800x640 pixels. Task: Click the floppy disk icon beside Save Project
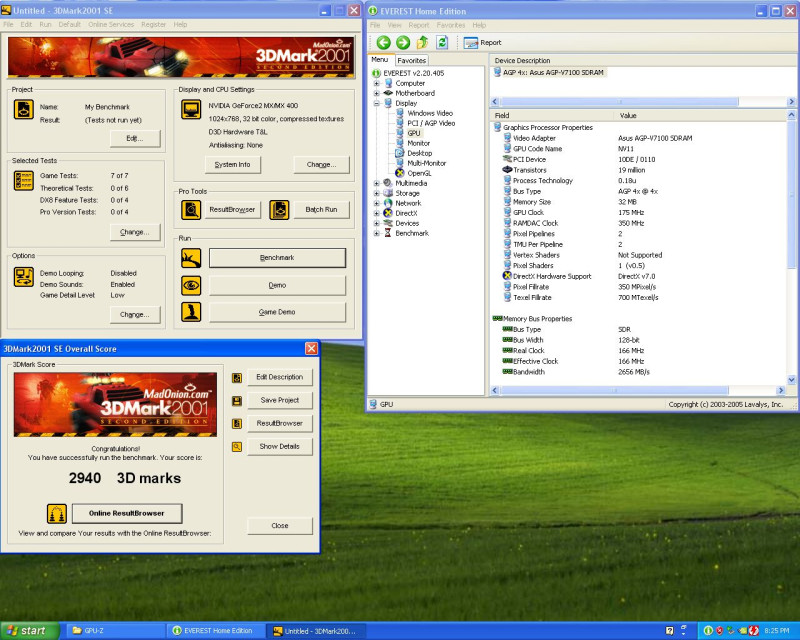tap(237, 400)
